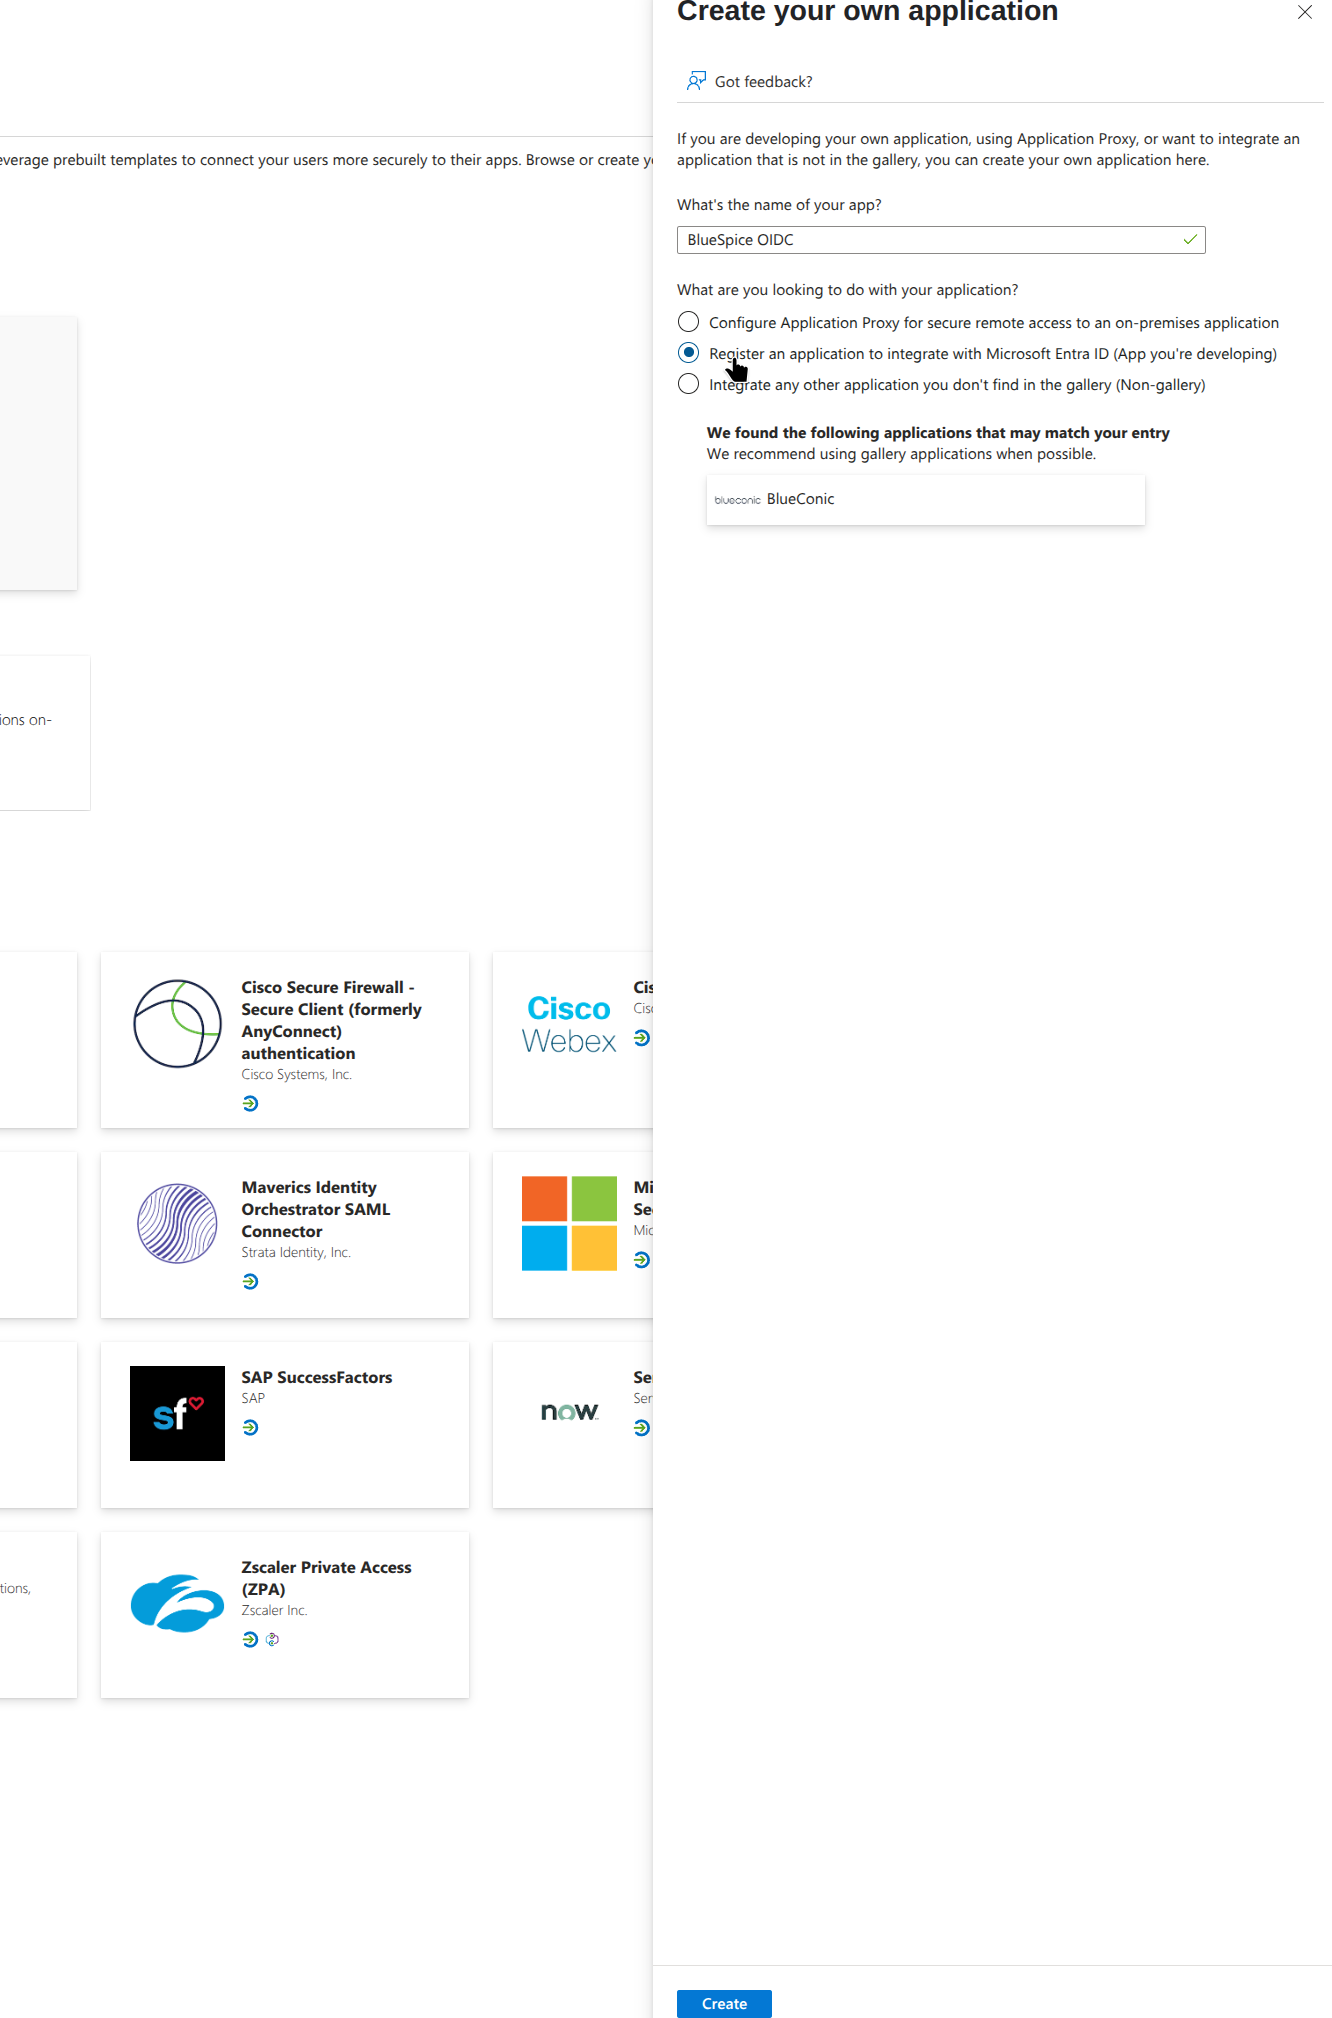Close the Create your own application panel
The image size is (1332, 2018).
[1304, 12]
